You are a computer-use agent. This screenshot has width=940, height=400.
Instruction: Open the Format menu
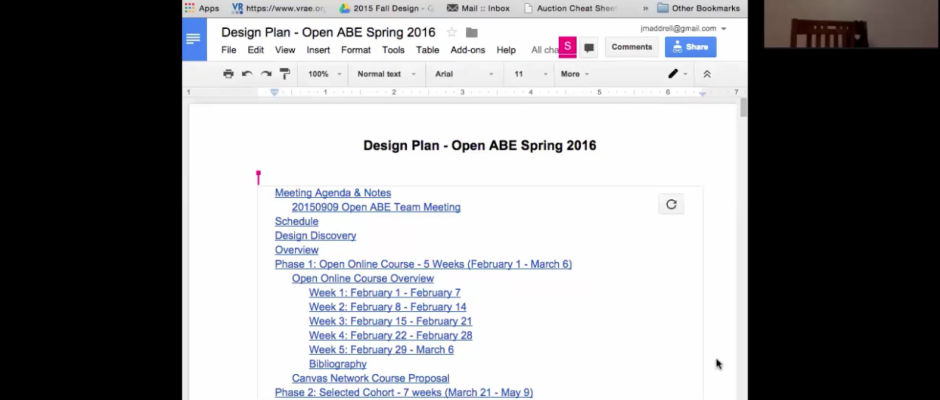(355, 50)
